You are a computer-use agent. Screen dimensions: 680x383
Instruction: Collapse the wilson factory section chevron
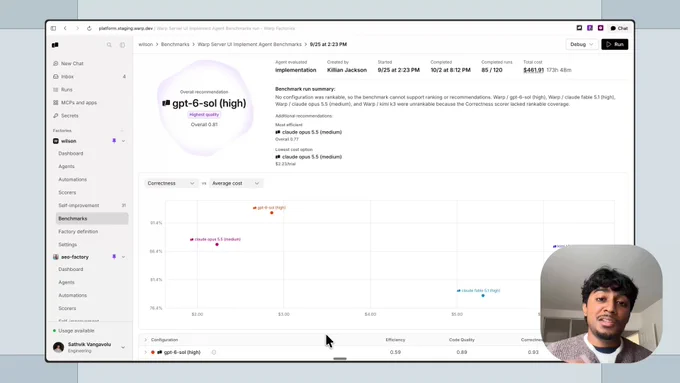[x=123, y=141]
